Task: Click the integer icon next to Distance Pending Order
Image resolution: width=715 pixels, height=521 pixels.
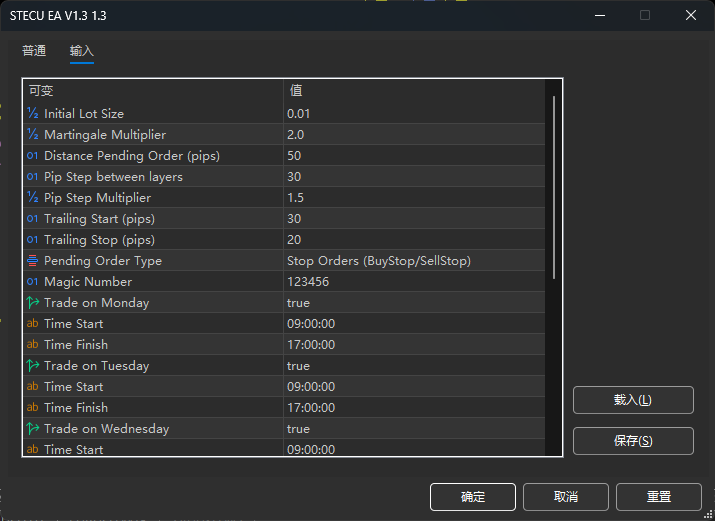Action: [32, 156]
